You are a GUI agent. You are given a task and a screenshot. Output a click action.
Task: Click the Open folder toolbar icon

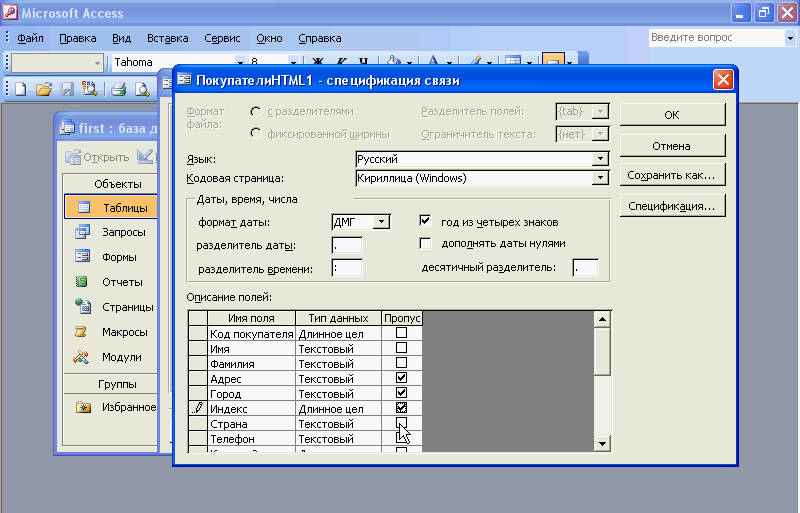[44, 89]
